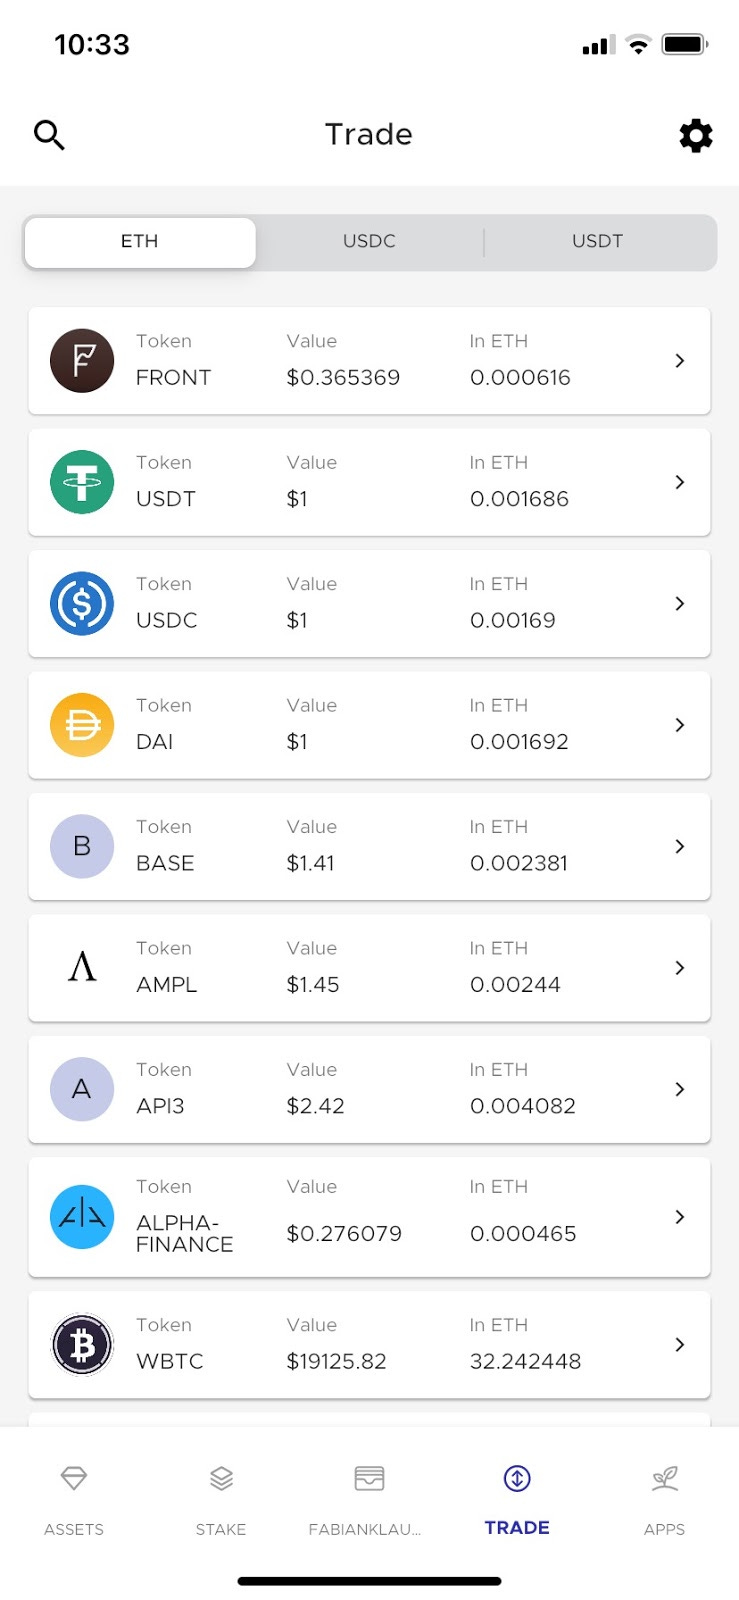Tap the USDC token name in the list

tap(167, 620)
